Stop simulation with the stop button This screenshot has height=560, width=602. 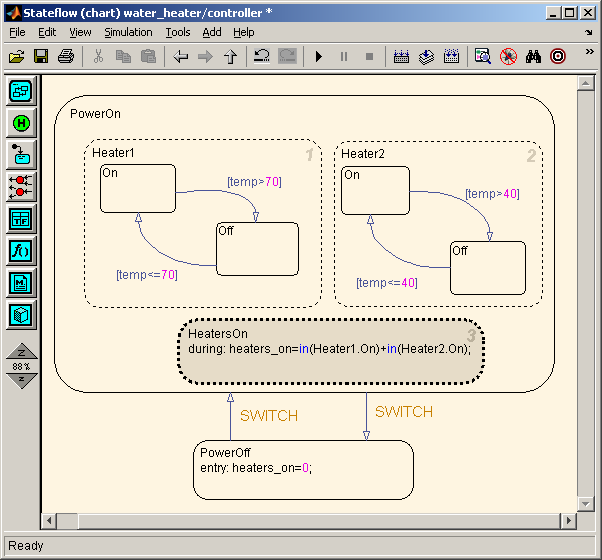(369, 57)
